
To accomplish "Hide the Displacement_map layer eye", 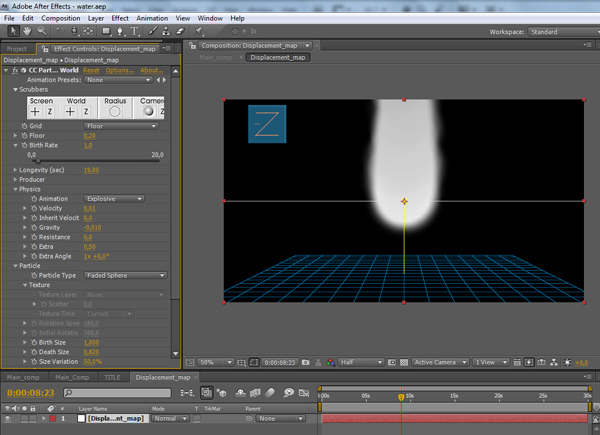I will (x=8, y=419).
